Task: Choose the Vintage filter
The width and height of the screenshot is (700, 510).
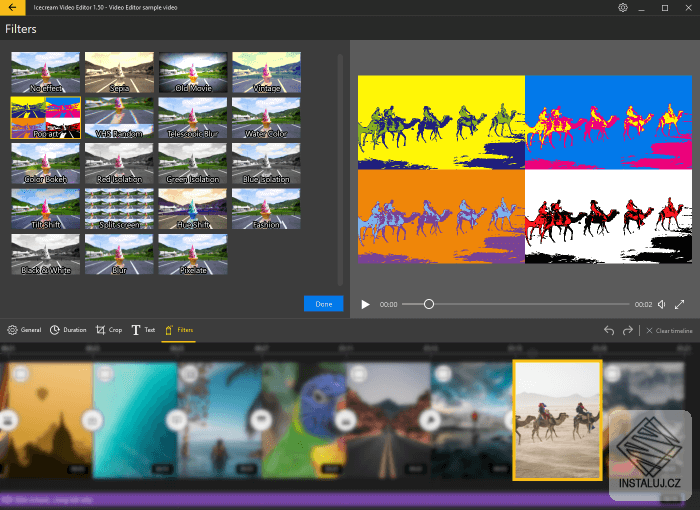Action: (267, 72)
